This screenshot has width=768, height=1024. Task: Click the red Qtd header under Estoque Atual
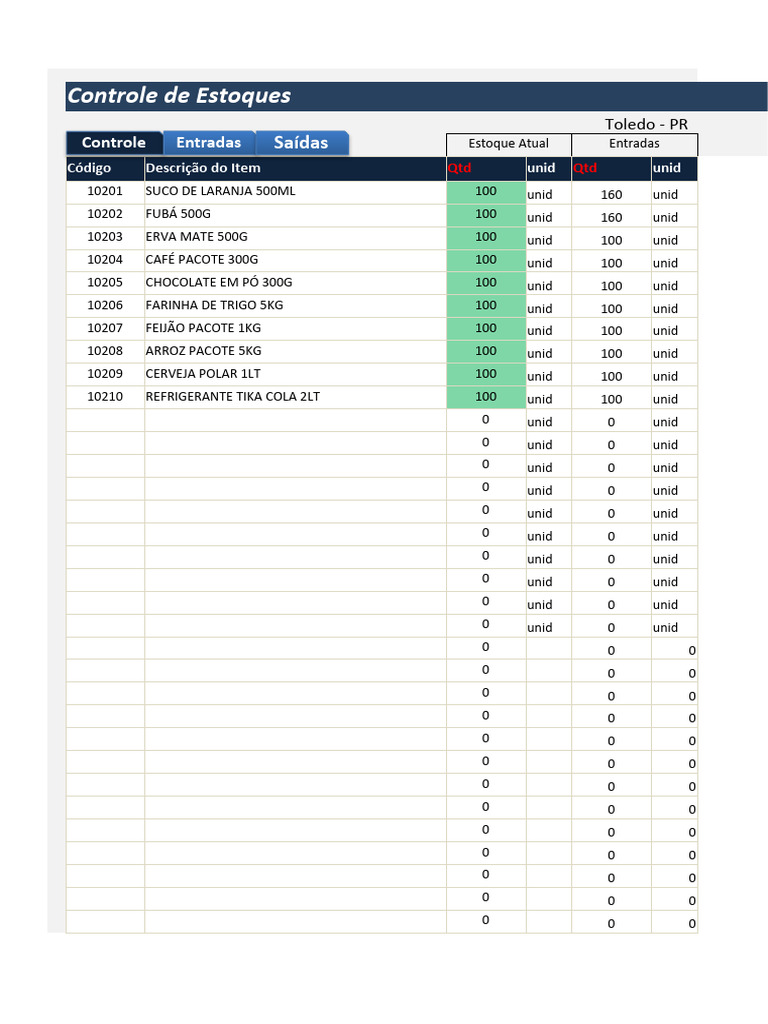[459, 168]
